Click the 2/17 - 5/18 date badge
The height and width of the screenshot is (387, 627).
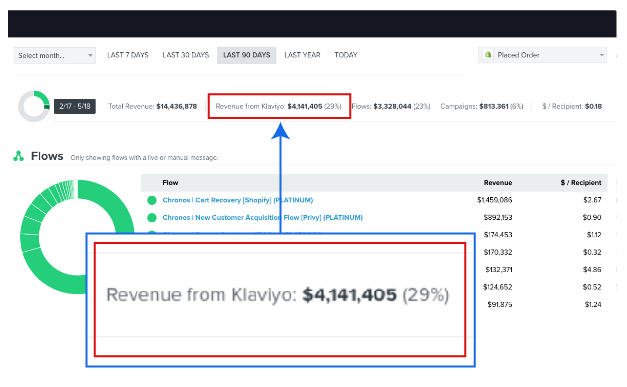75,106
